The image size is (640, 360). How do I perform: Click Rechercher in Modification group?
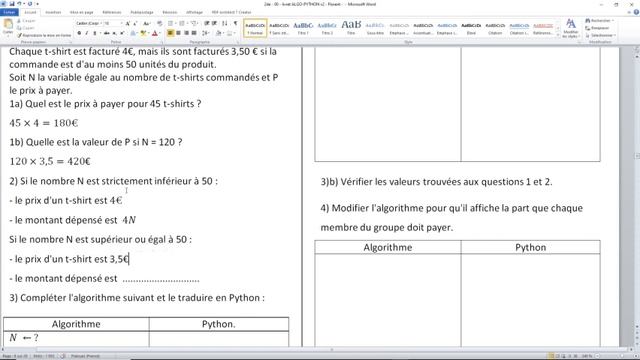click(x=599, y=20)
